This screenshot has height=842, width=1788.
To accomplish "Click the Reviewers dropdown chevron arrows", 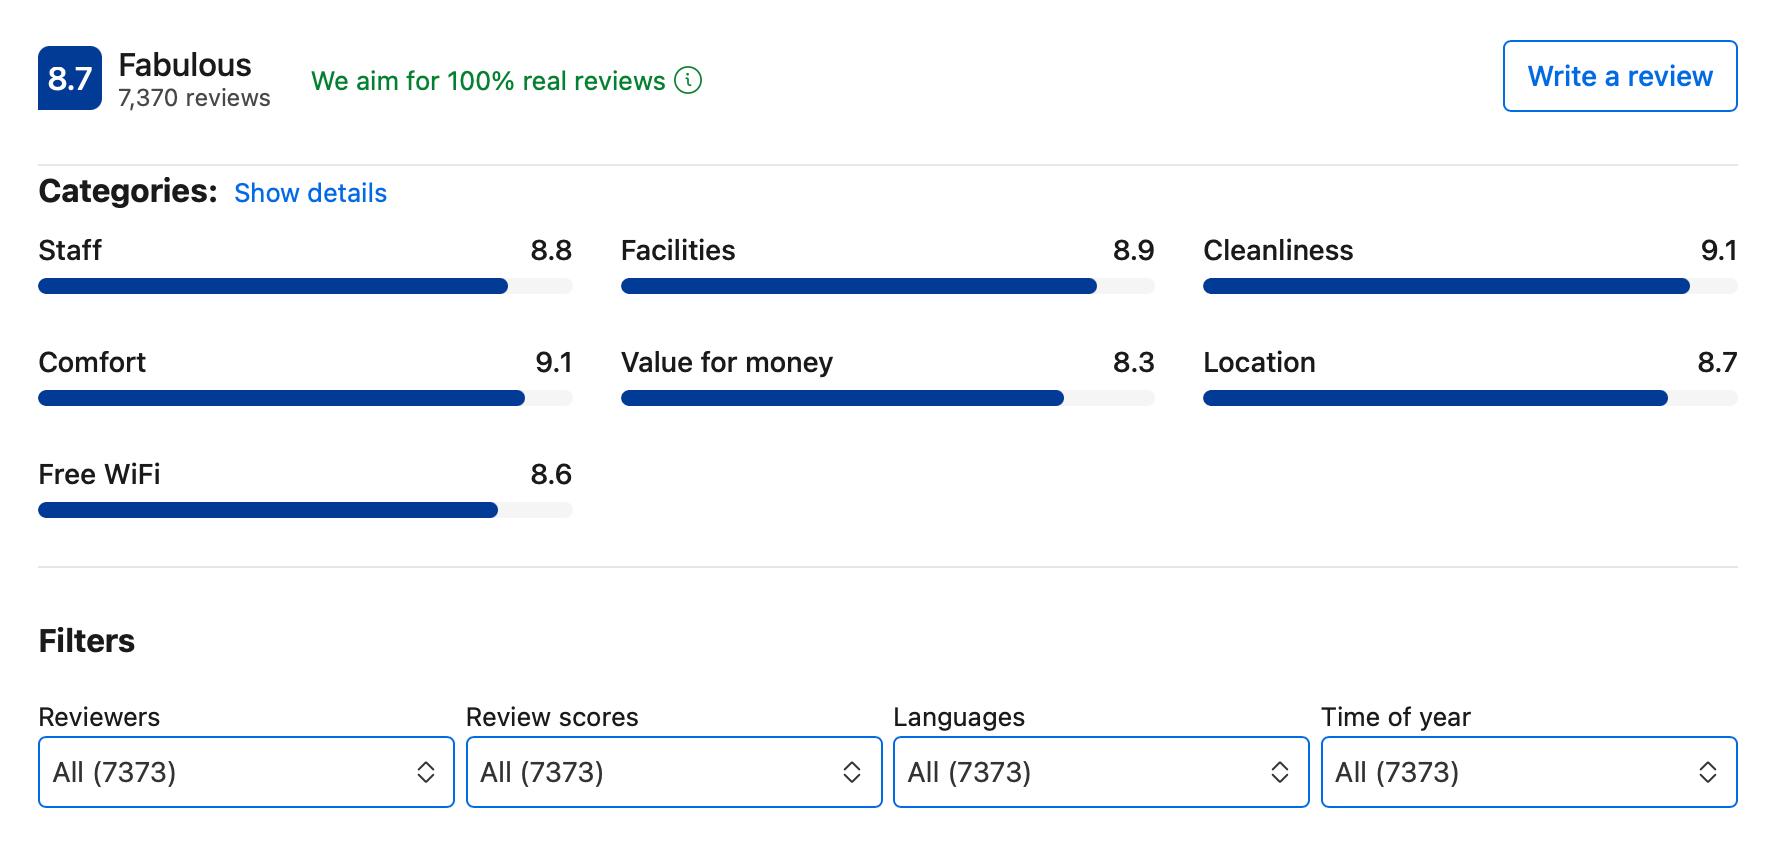I will 426,772.
